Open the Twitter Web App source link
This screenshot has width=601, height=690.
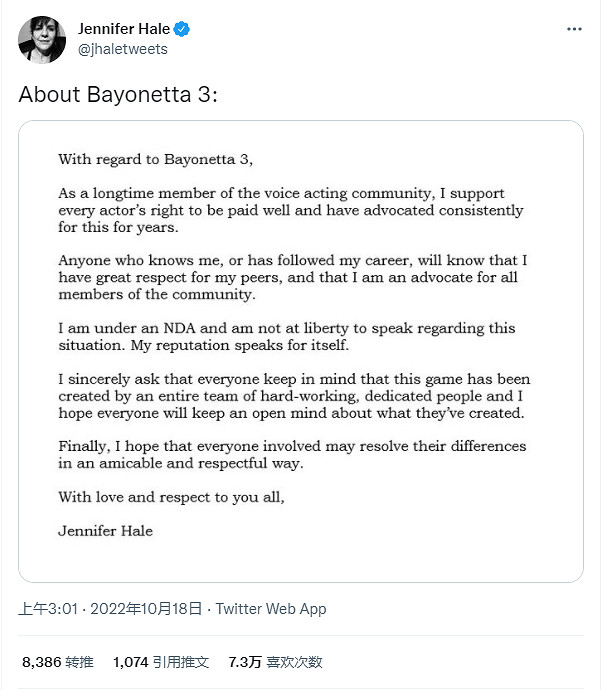pos(271,608)
